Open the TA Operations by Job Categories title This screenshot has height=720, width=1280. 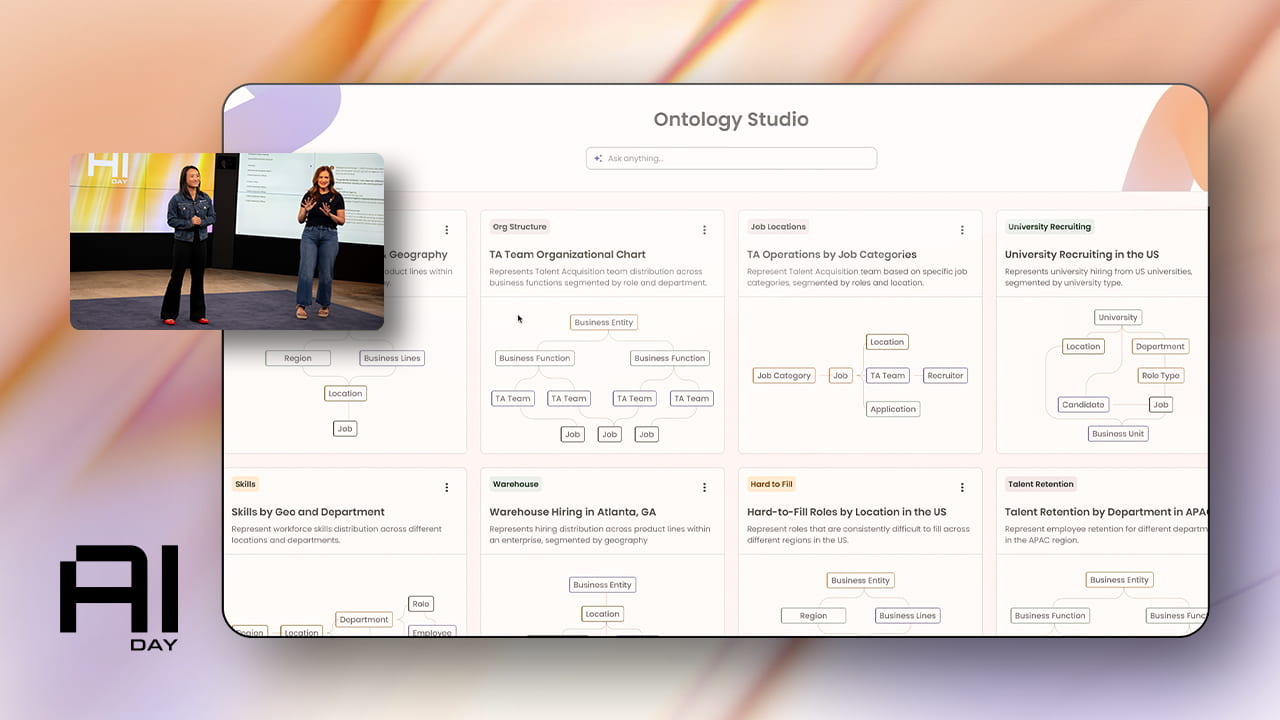click(x=832, y=254)
